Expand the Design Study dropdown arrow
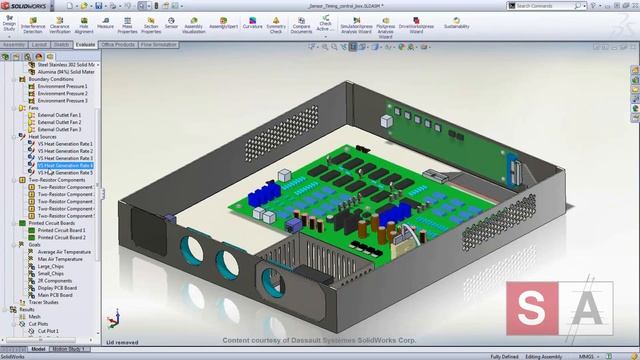The image size is (640, 360). pos(9,37)
